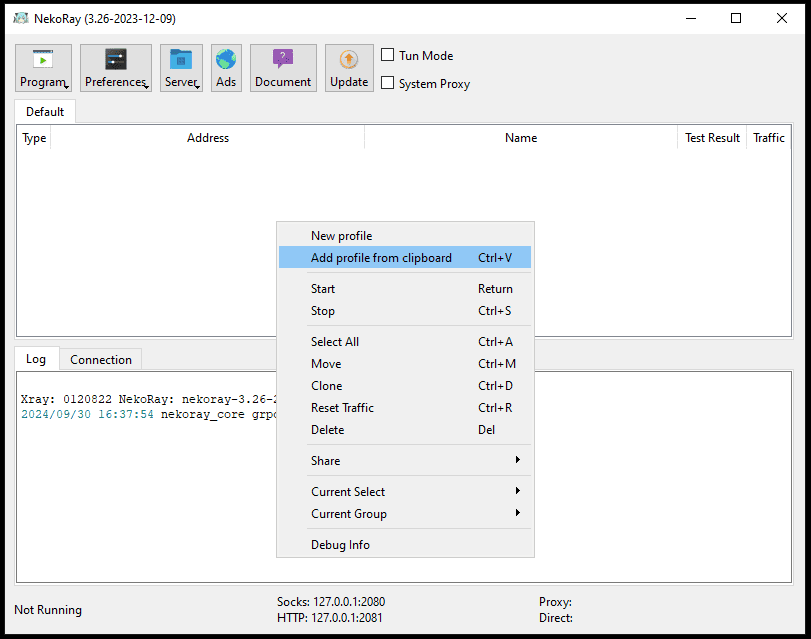The image size is (811, 639).
Task: Sort by the Address column header
Action: (x=208, y=138)
